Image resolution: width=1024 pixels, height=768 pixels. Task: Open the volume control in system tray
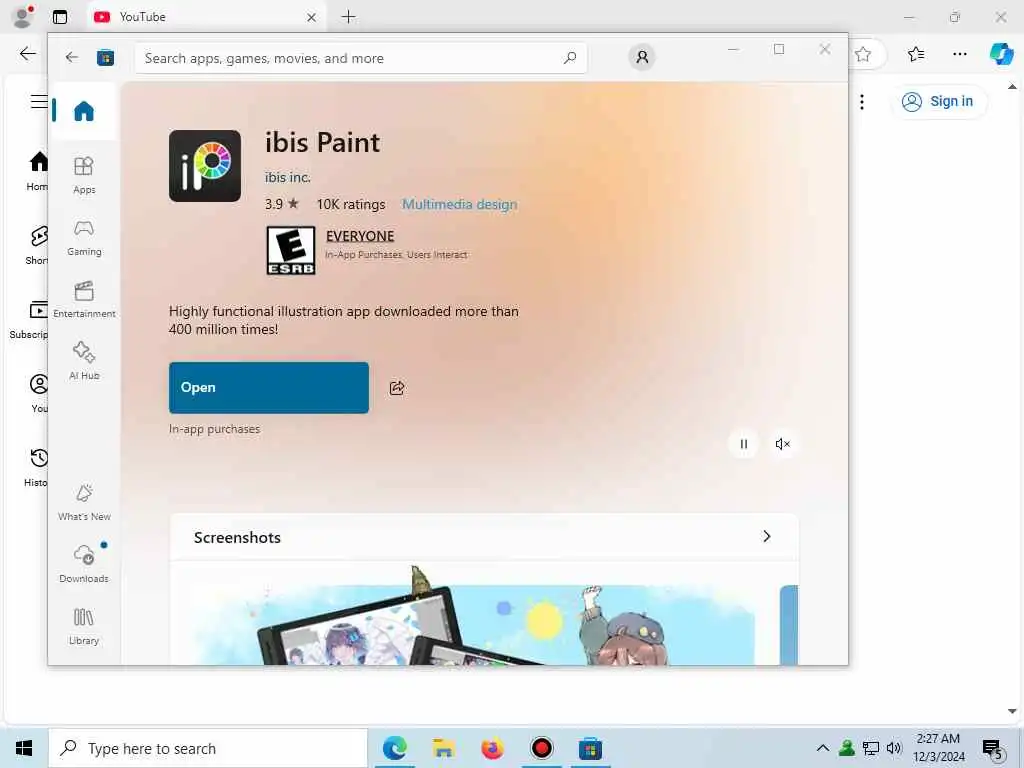pos(894,748)
